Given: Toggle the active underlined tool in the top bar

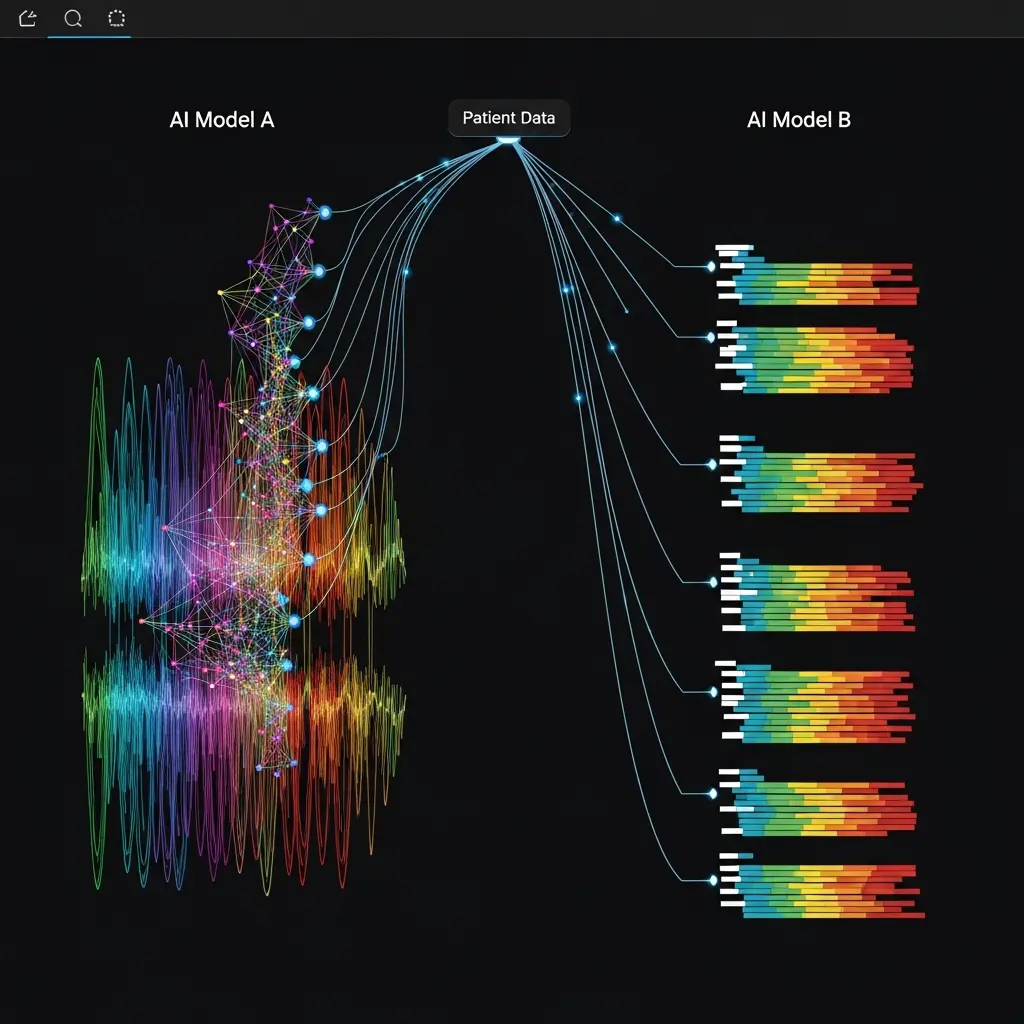Looking at the screenshot, I should click(x=71, y=18).
